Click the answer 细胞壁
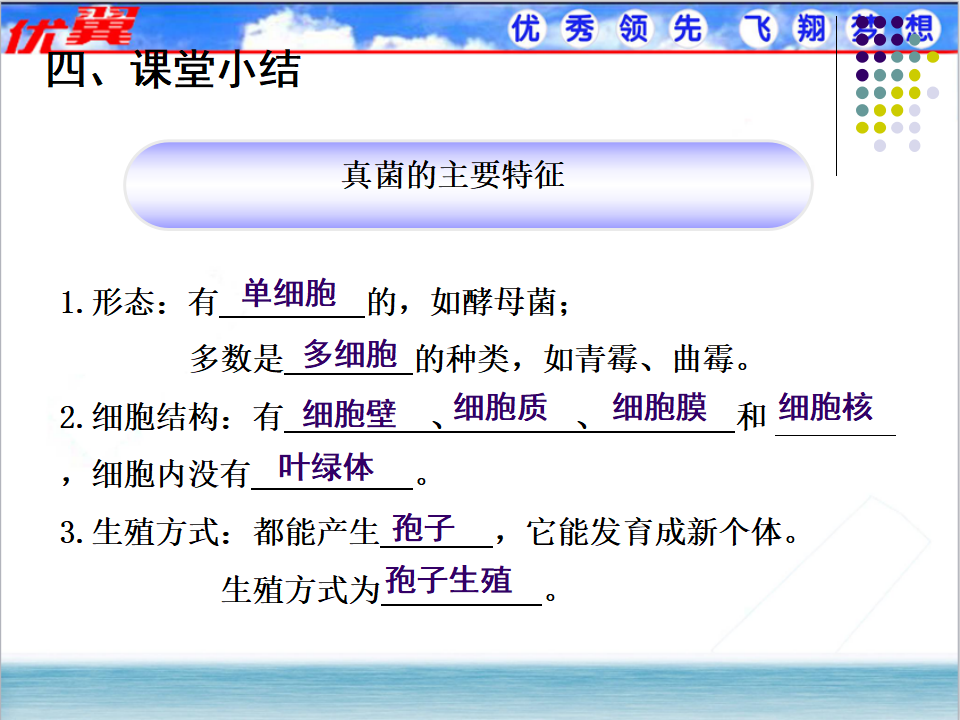The height and width of the screenshot is (720, 960). (349, 414)
